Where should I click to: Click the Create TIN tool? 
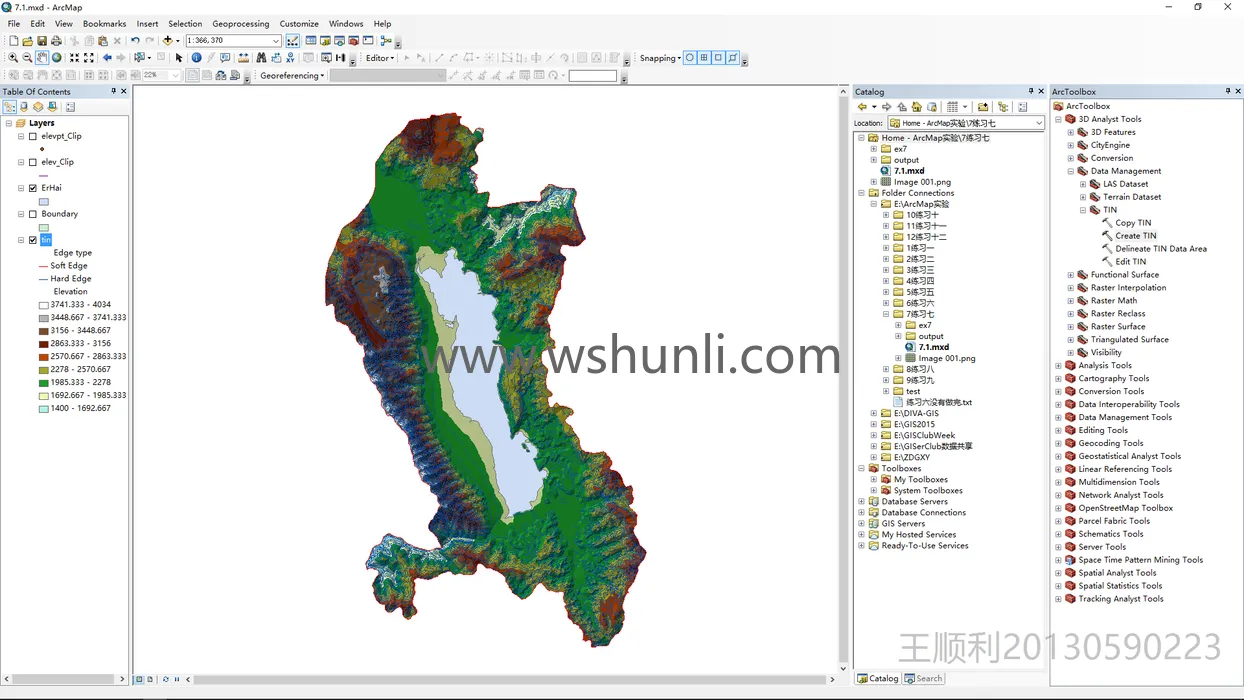(x=1135, y=236)
